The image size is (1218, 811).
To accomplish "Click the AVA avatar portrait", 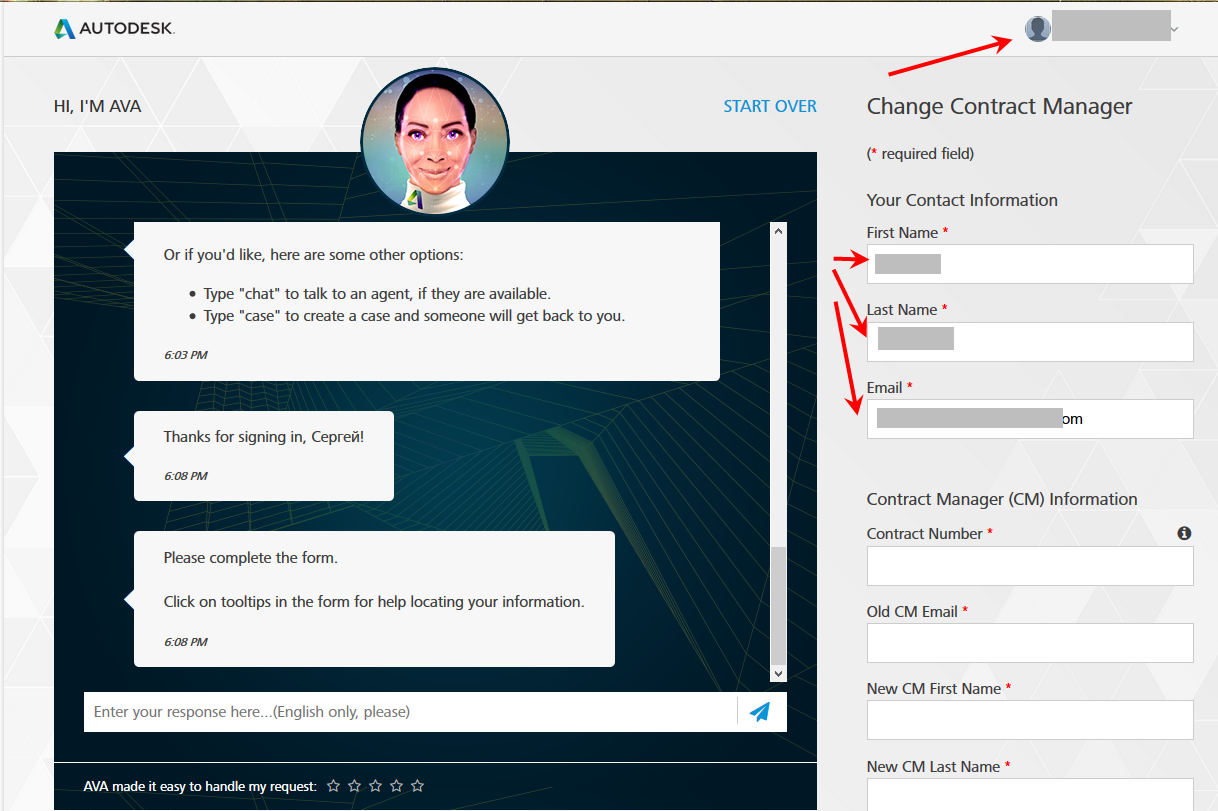I will tap(435, 141).
